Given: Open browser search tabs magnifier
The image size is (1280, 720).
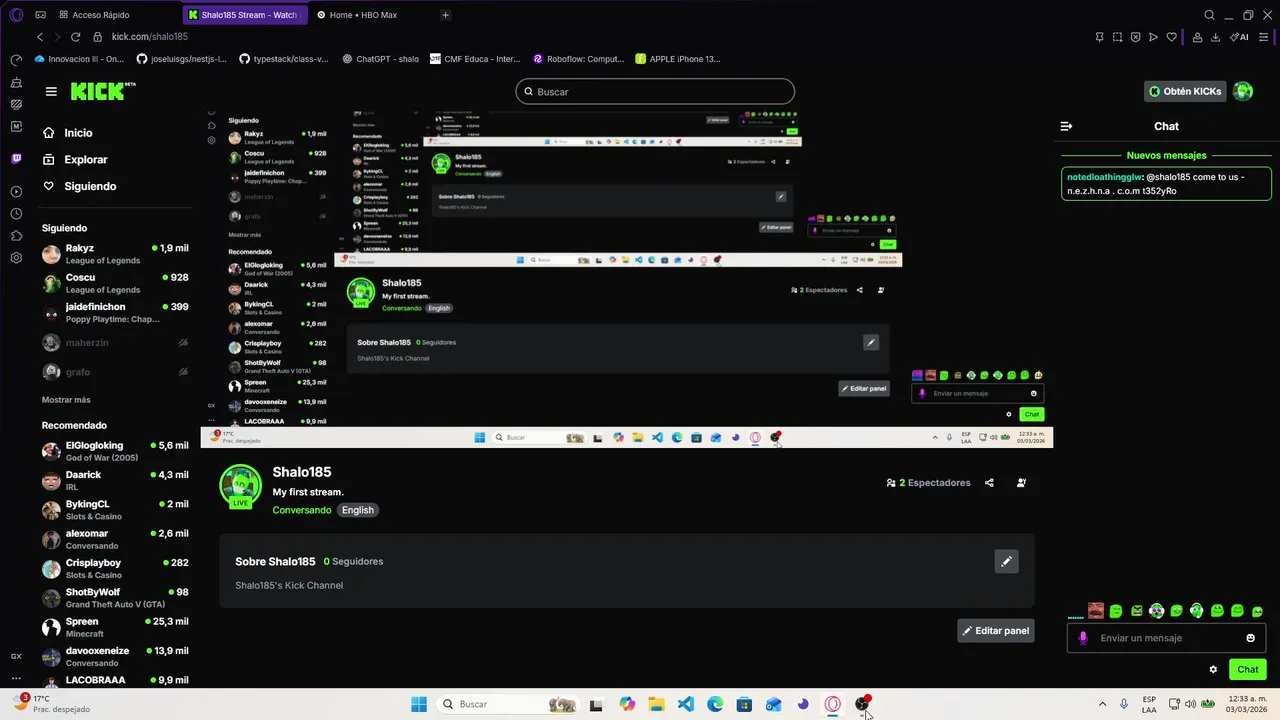Looking at the screenshot, I should coord(1209,15).
